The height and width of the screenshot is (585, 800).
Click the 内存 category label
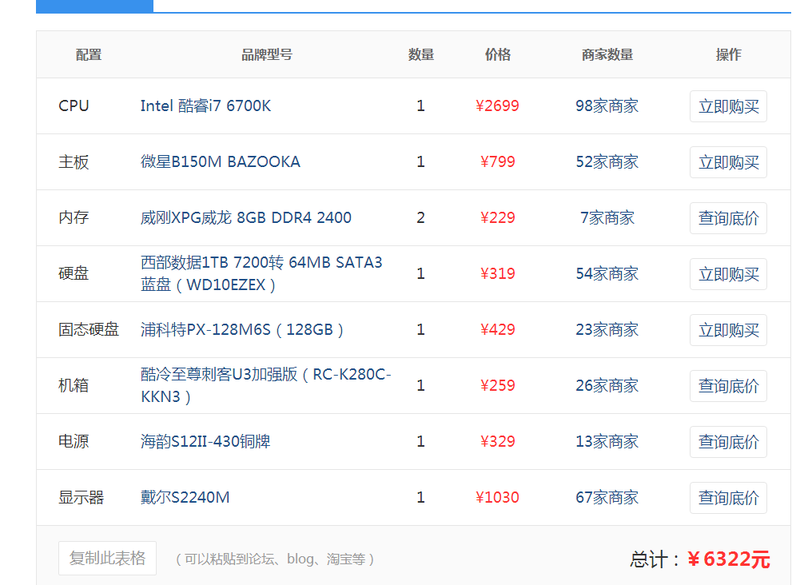(x=73, y=218)
